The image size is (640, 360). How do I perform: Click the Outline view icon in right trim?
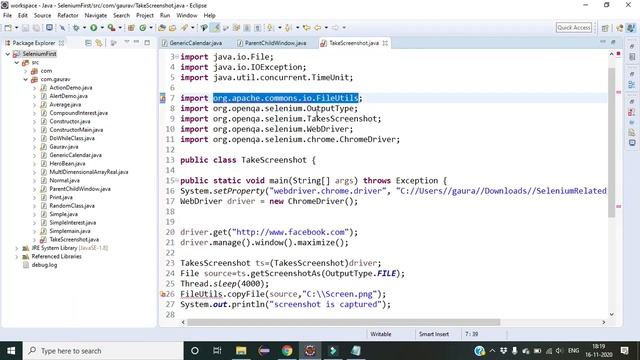(632, 84)
